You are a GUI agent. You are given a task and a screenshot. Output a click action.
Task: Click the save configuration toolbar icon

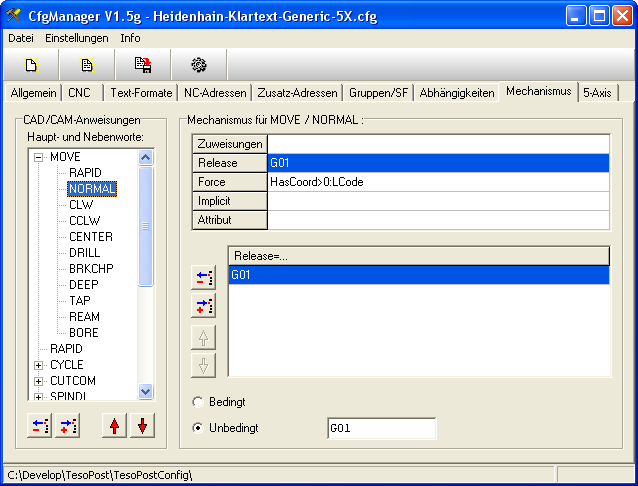coord(143,65)
